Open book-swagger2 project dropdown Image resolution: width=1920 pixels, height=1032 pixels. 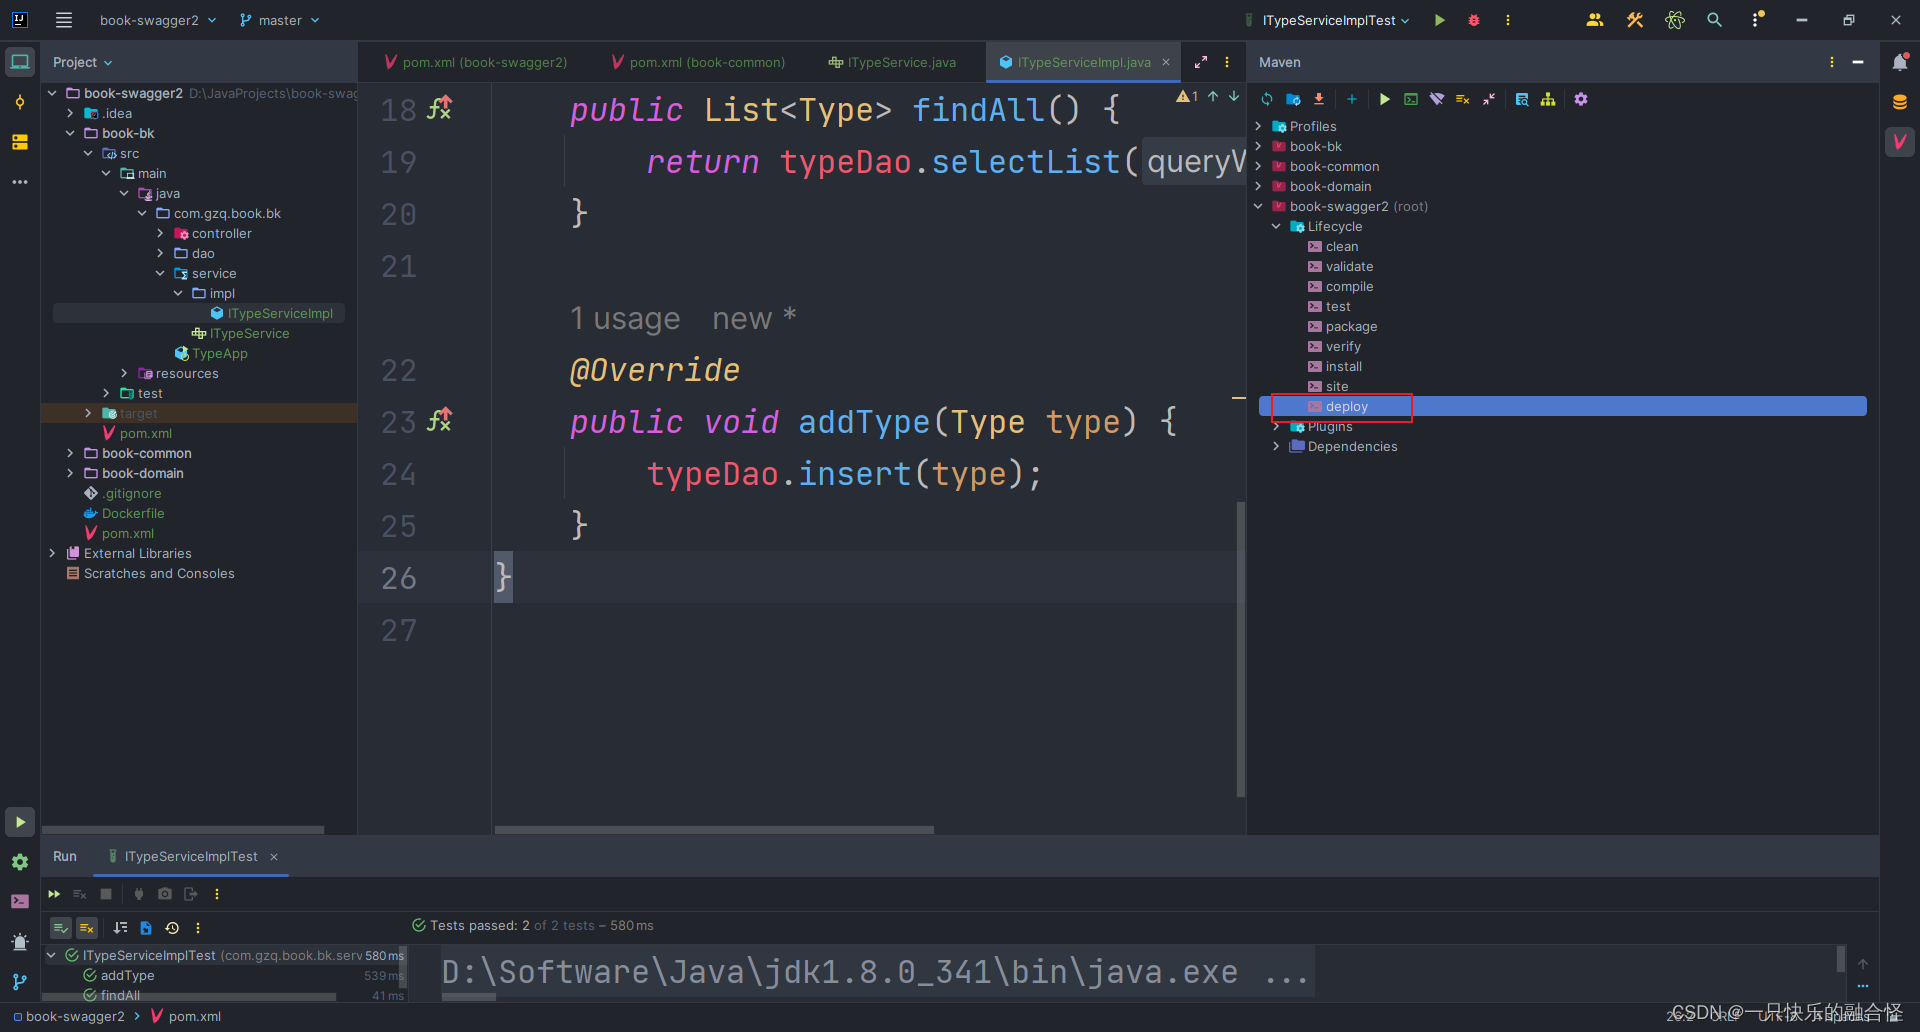pyautogui.click(x=158, y=20)
